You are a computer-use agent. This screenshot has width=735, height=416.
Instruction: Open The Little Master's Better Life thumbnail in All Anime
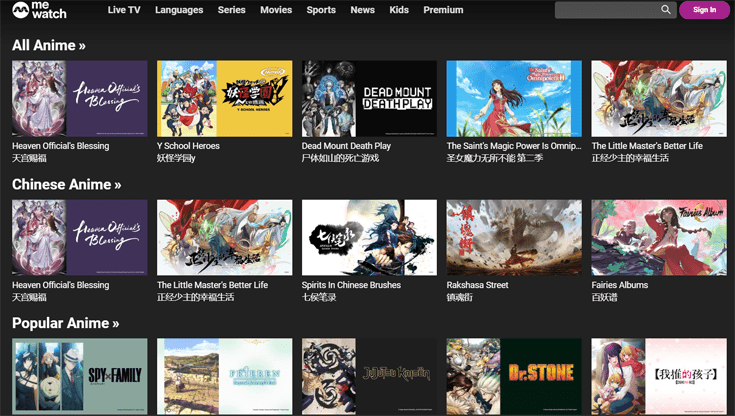pos(659,98)
